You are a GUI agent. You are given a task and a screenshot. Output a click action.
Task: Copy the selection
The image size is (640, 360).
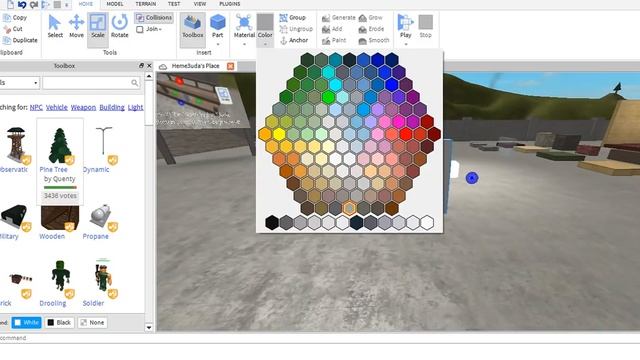15,18
